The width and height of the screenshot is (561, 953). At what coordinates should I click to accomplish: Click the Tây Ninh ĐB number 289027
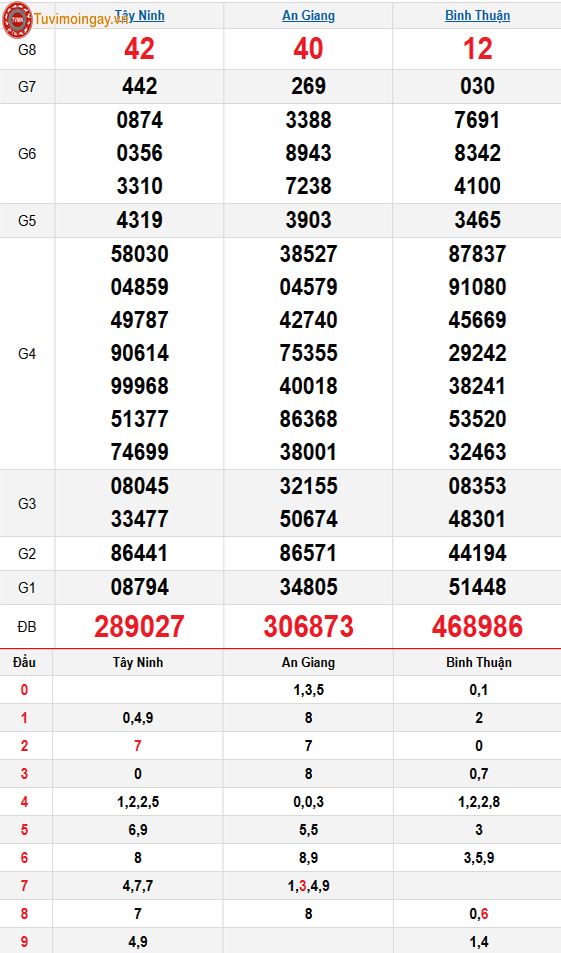[139, 627]
